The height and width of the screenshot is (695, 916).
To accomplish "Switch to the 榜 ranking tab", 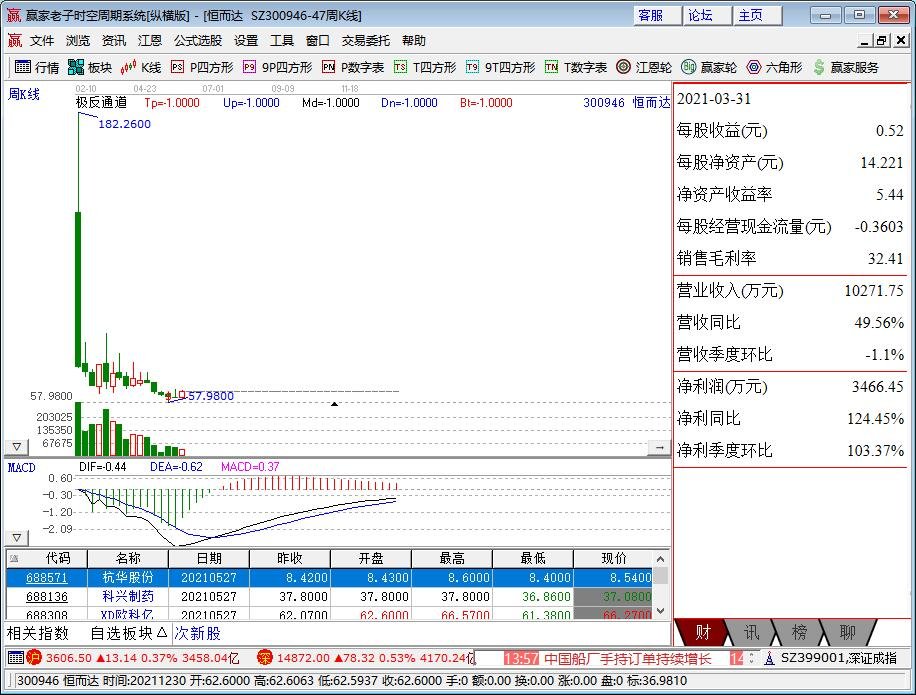I will coord(799,632).
